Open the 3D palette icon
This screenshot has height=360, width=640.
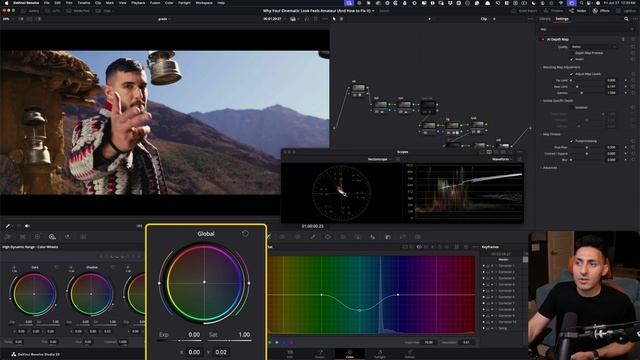click(418, 237)
